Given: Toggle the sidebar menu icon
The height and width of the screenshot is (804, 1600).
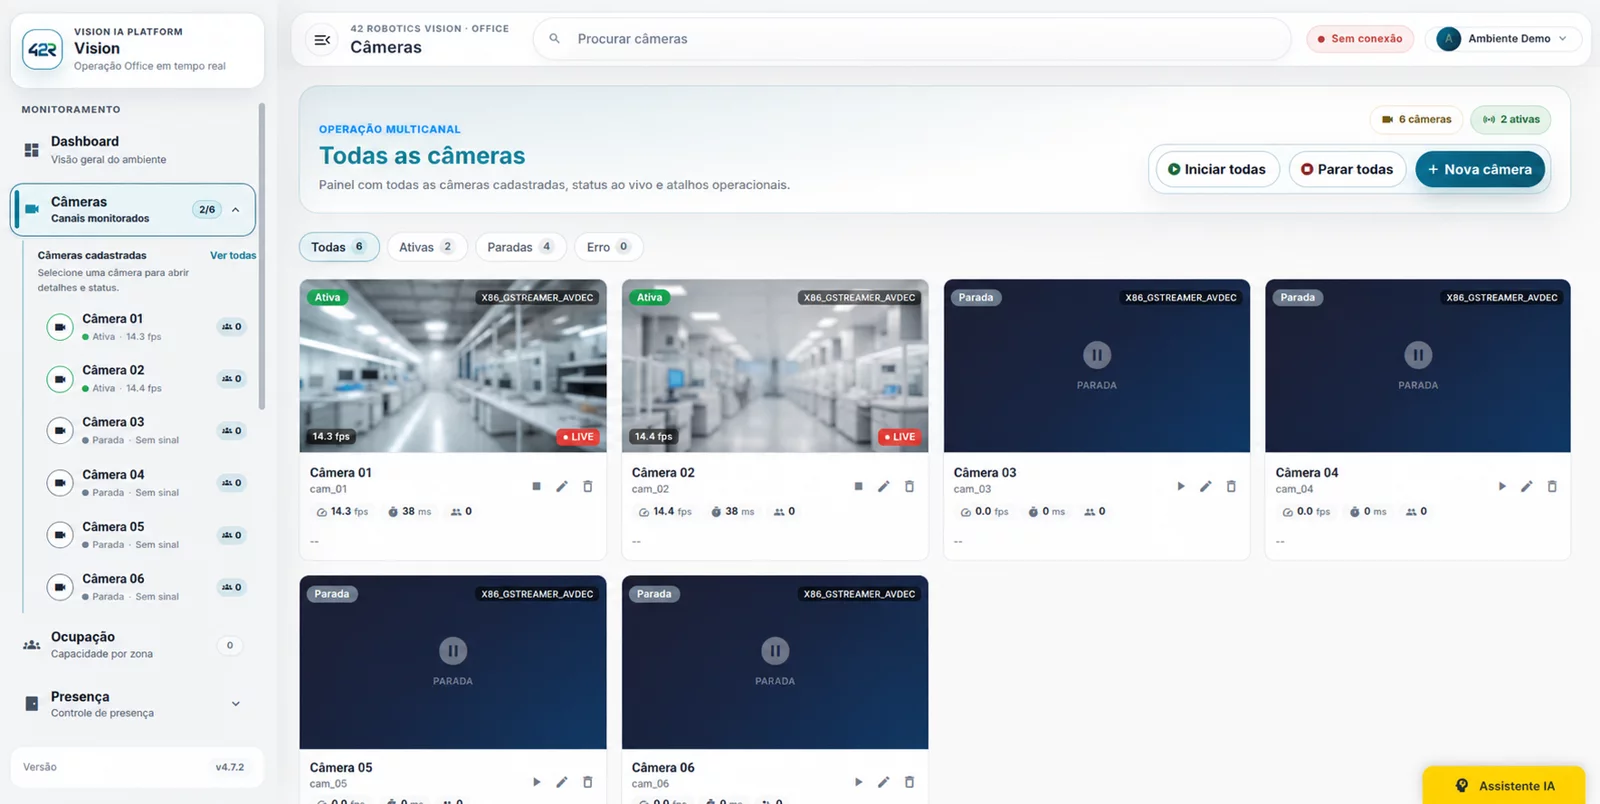Looking at the screenshot, I should tap(322, 40).
